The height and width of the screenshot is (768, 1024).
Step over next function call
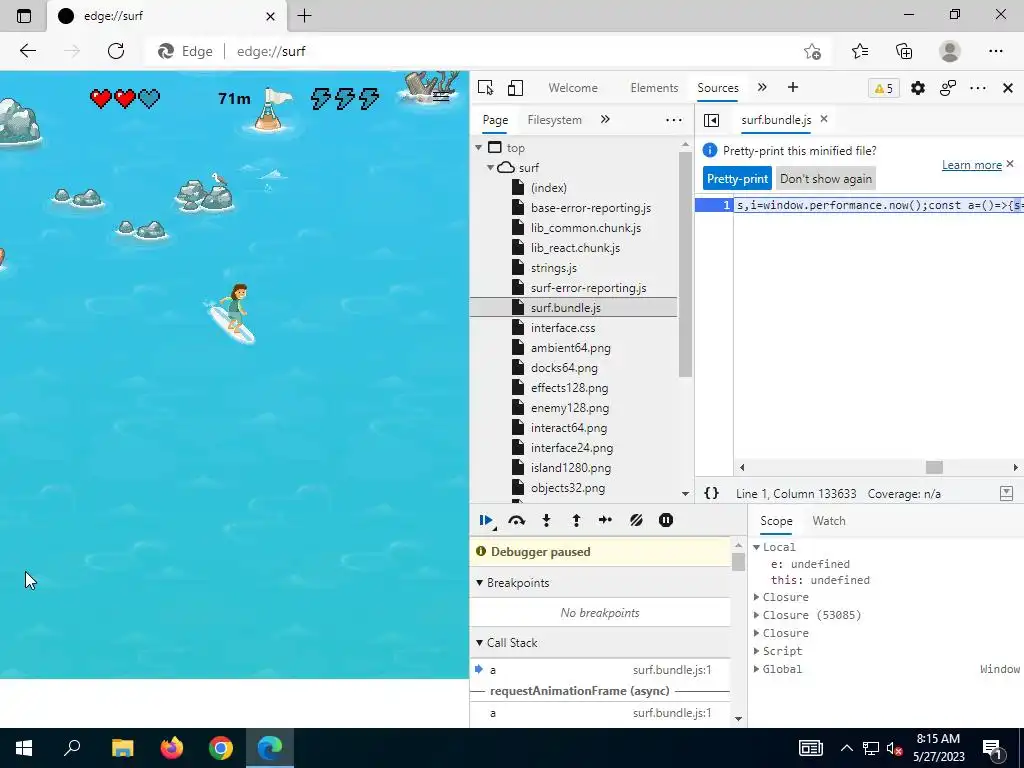tap(516, 520)
